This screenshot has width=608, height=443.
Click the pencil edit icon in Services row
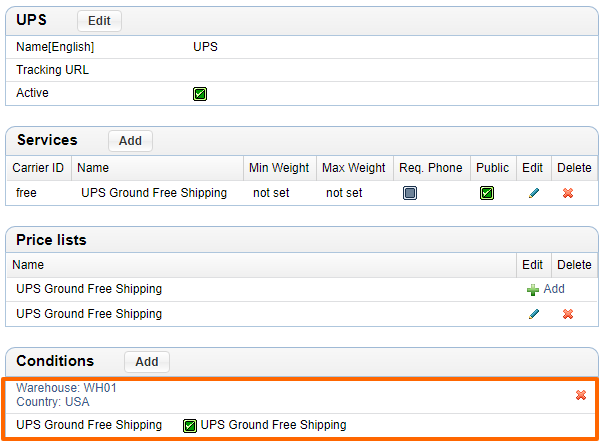[533, 193]
